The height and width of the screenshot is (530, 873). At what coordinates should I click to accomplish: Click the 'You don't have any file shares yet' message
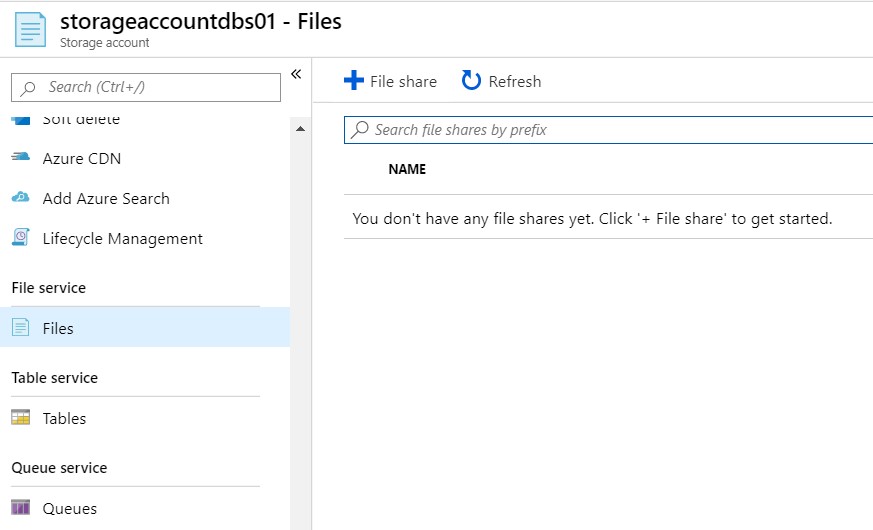(x=592, y=219)
